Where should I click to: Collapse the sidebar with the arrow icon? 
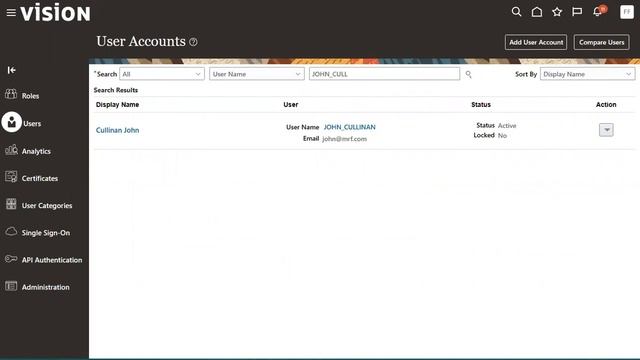[11, 70]
